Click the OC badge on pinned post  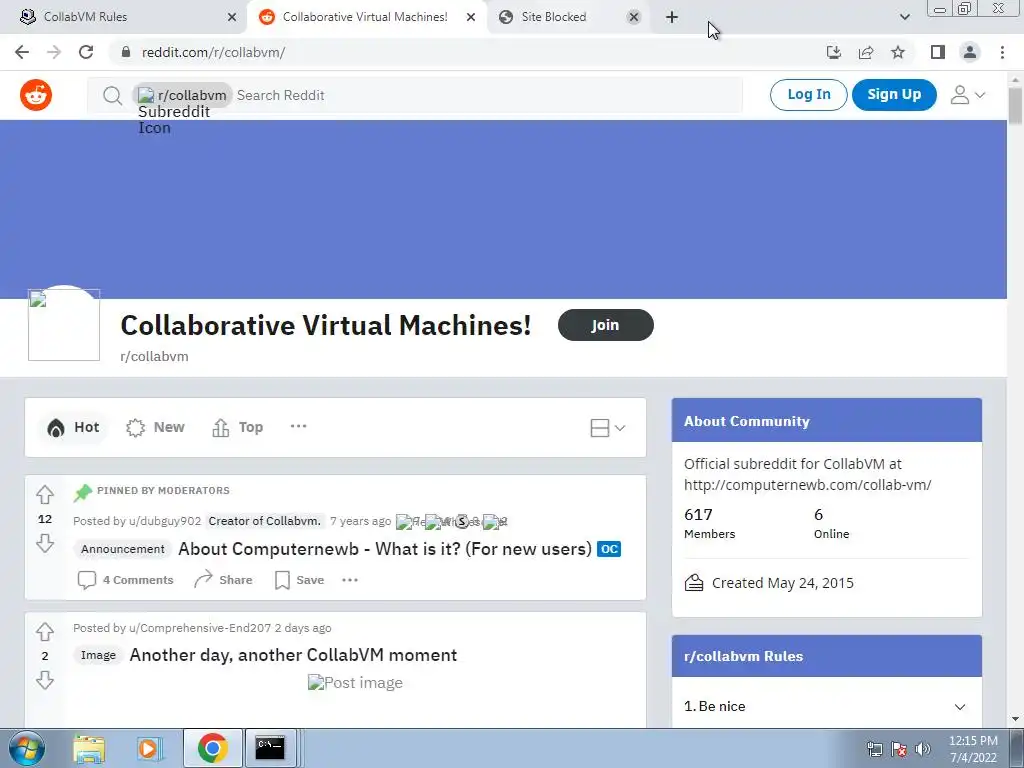[609, 549]
